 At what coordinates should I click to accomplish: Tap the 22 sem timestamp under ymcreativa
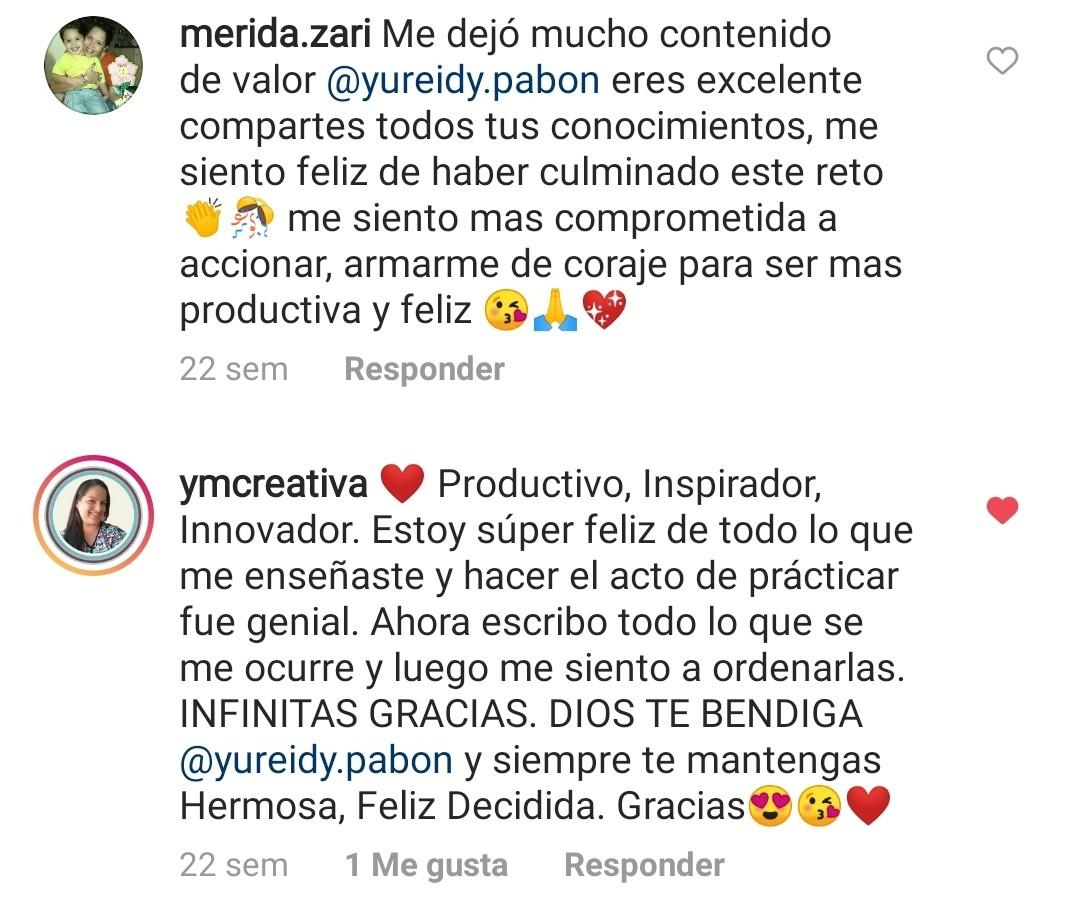click(233, 866)
